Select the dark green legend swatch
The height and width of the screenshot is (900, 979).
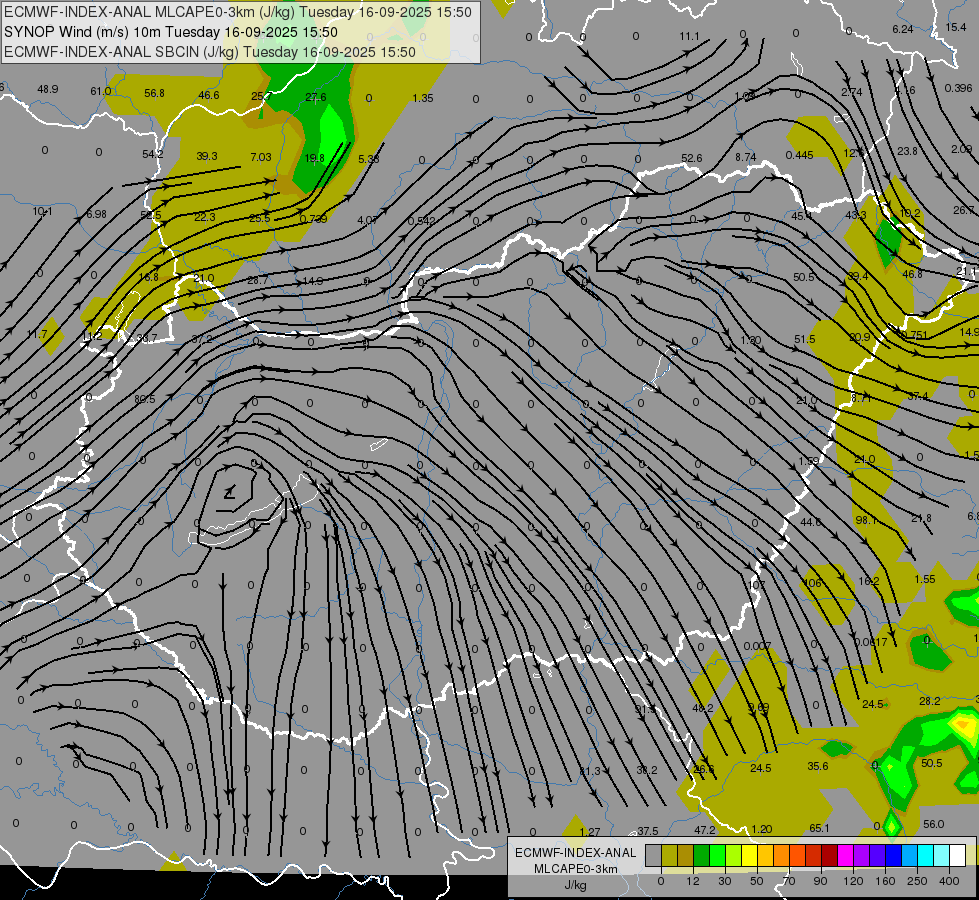701,855
